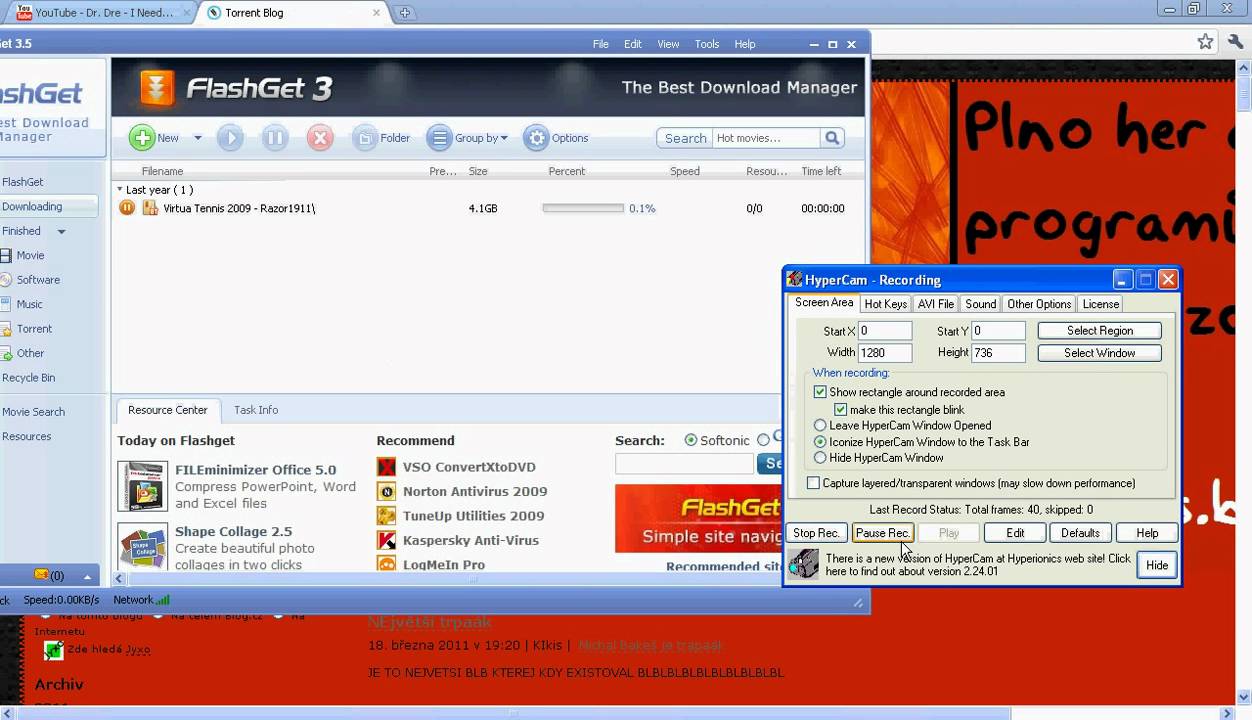Click the Virtua Tennis download progress bar
This screenshot has height=720, width=1252.
[583, 208]
